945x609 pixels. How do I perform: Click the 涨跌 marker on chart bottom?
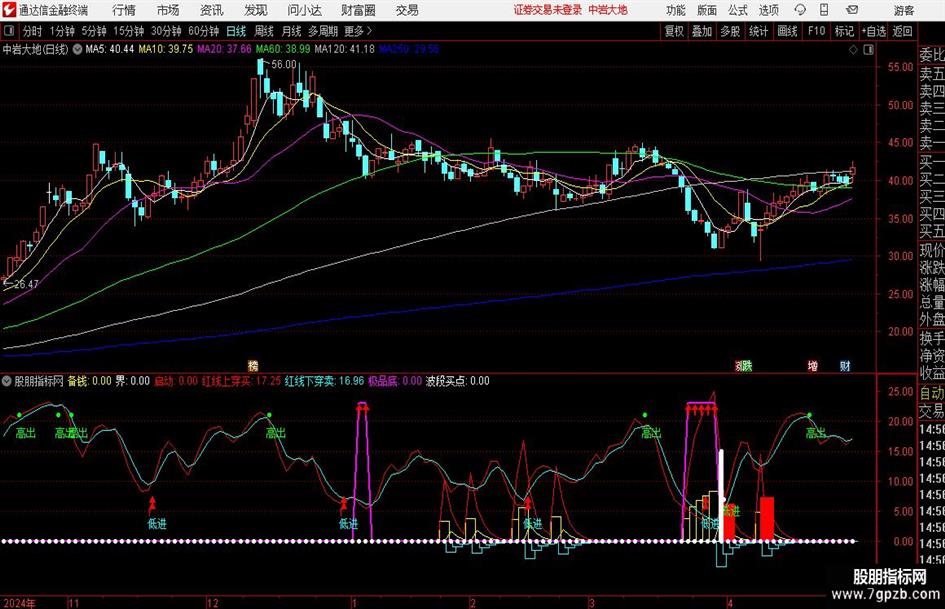pyautogui.click(x=744, y=366)
